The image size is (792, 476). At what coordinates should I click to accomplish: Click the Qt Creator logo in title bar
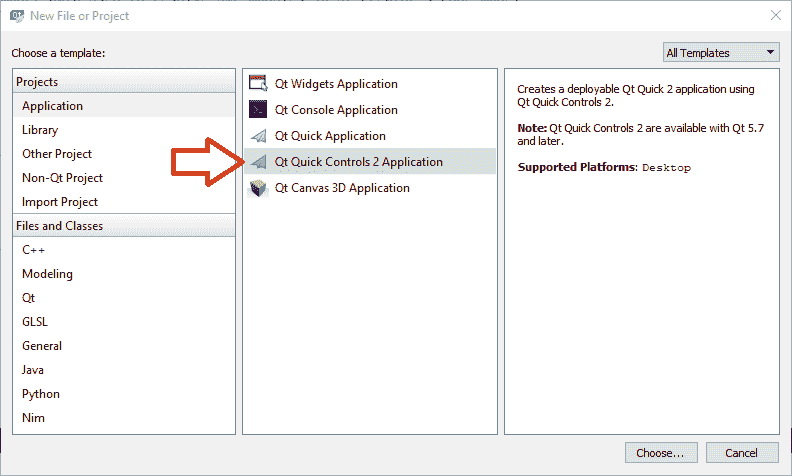coord(16,16)
